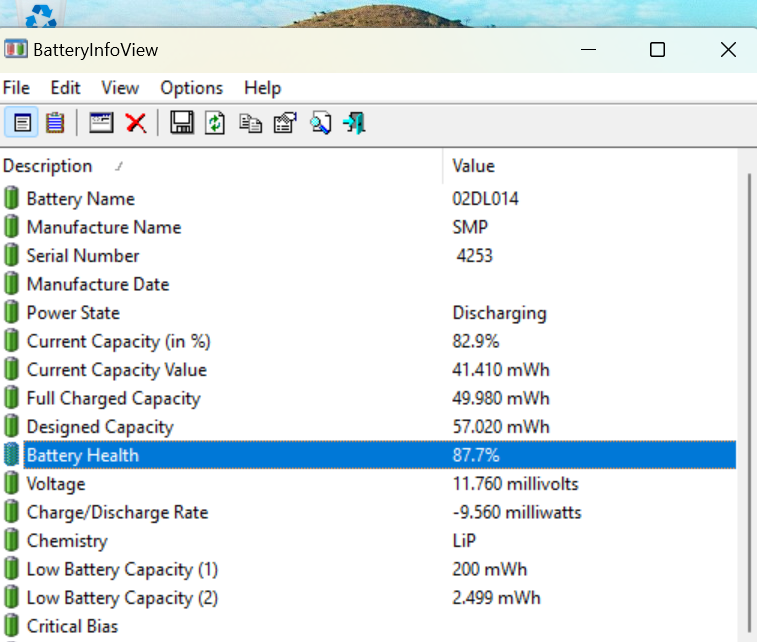
Task: Select the Charge/Discharge Rate row text
Action: (x=117, y=512)
